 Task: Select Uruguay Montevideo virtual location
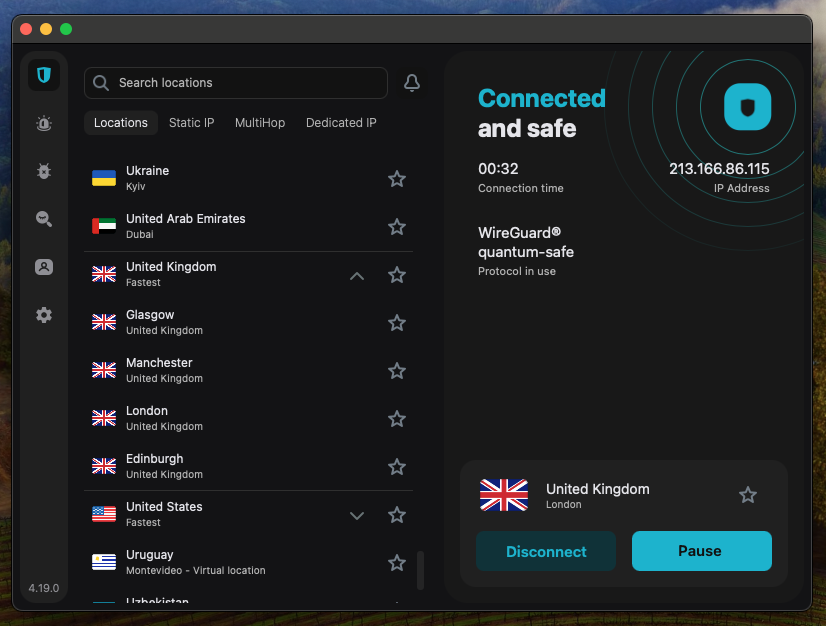pyautogui.click(x=248, y=562)
